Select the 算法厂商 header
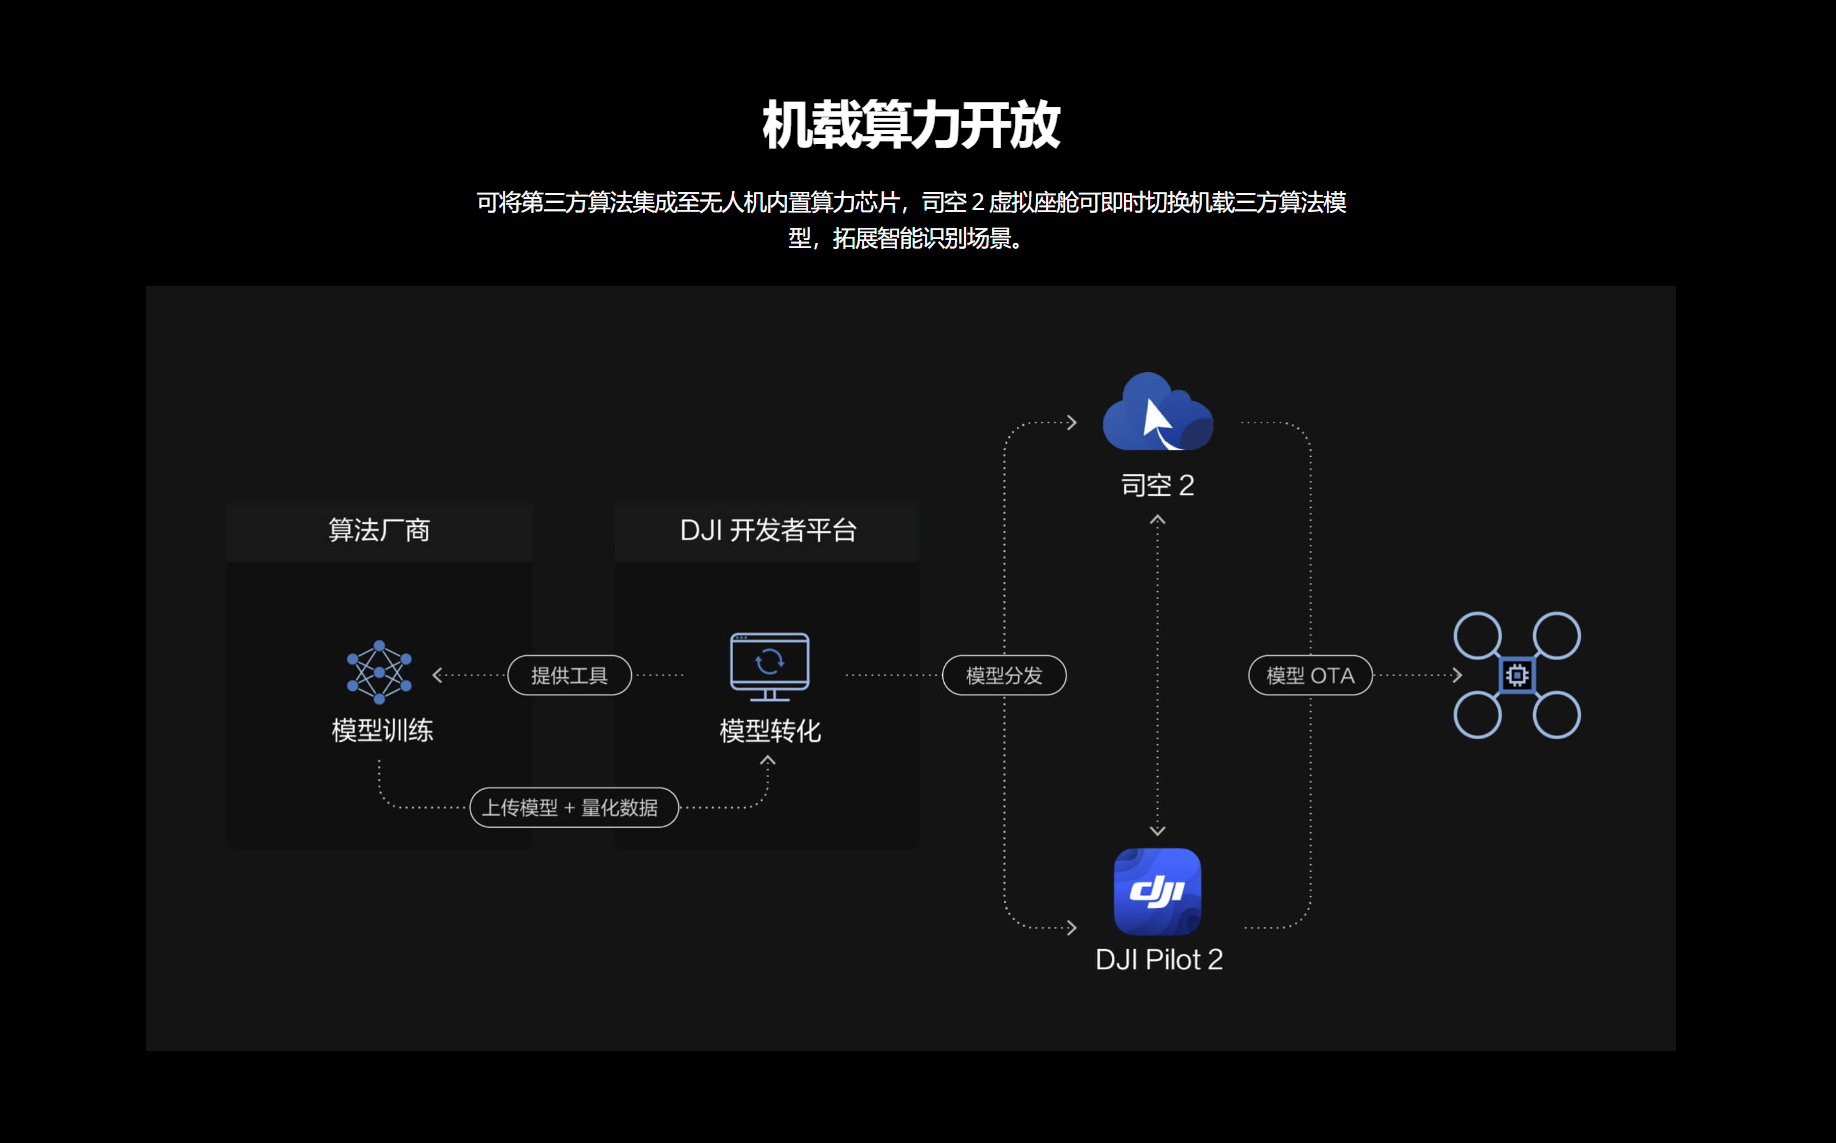This screenshot has height=1143, width=1836. (x=379, y=530)
